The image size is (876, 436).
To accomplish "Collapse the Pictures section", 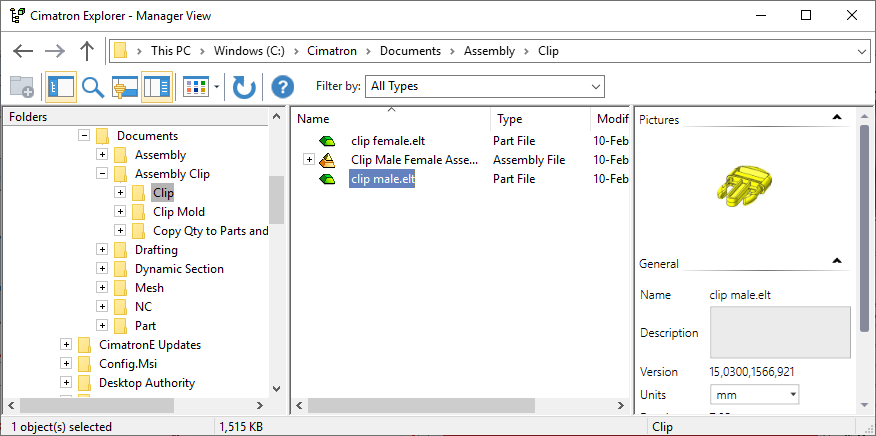I will 836,117.
